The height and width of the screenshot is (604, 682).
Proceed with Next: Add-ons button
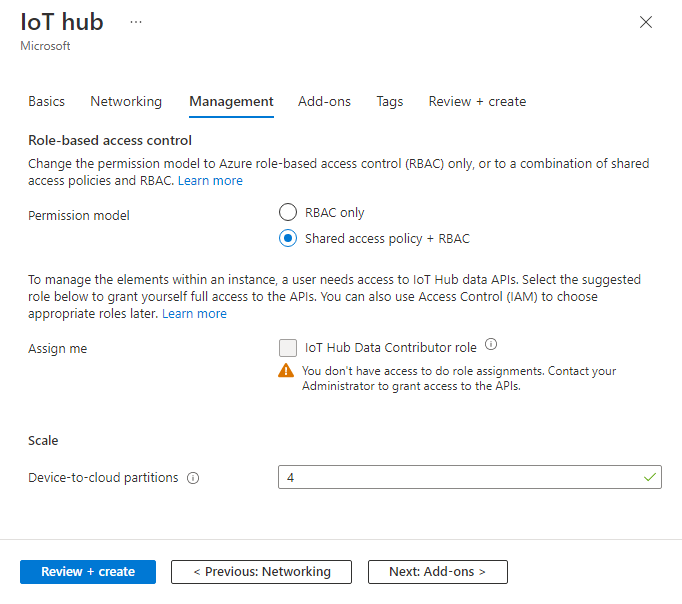(x=437, y=572)
